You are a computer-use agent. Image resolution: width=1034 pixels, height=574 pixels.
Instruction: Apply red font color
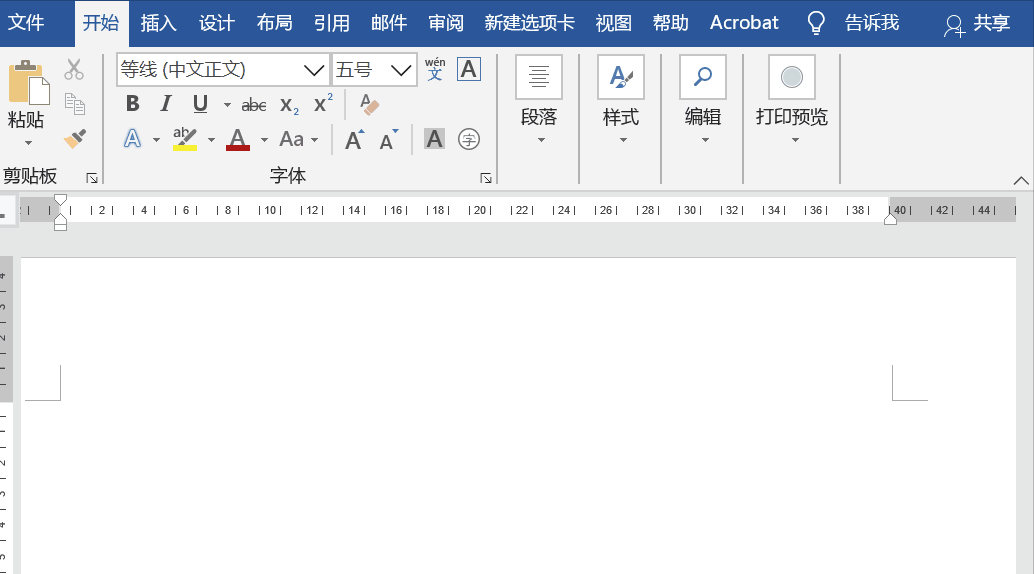237,139
